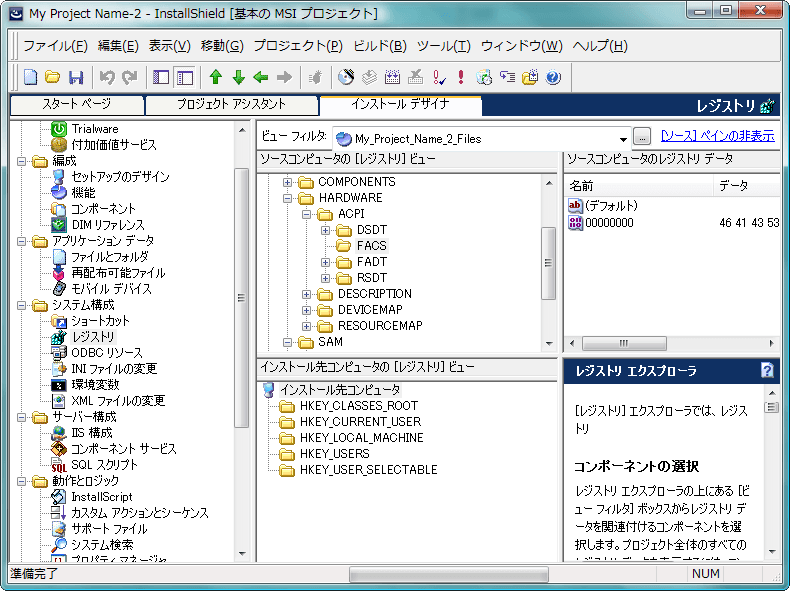This screenshot has height=591, width=790.
Task: Click the registry data horizontal scrollbar thumb
Action: click(x=624, y=344)
